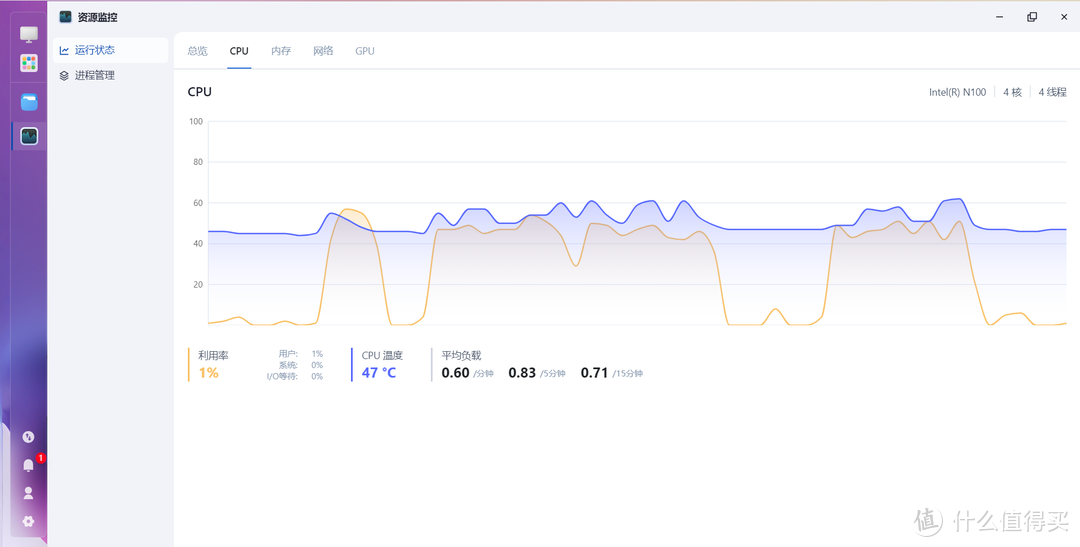Select 运行状态 in the sidebar
Viewport: 1080px width, 547px height.
110,50
